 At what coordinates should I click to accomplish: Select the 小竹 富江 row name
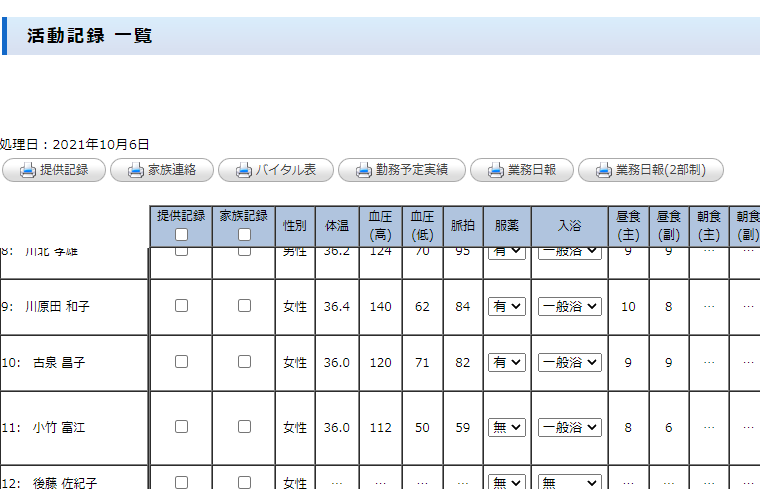pos(58,427)
